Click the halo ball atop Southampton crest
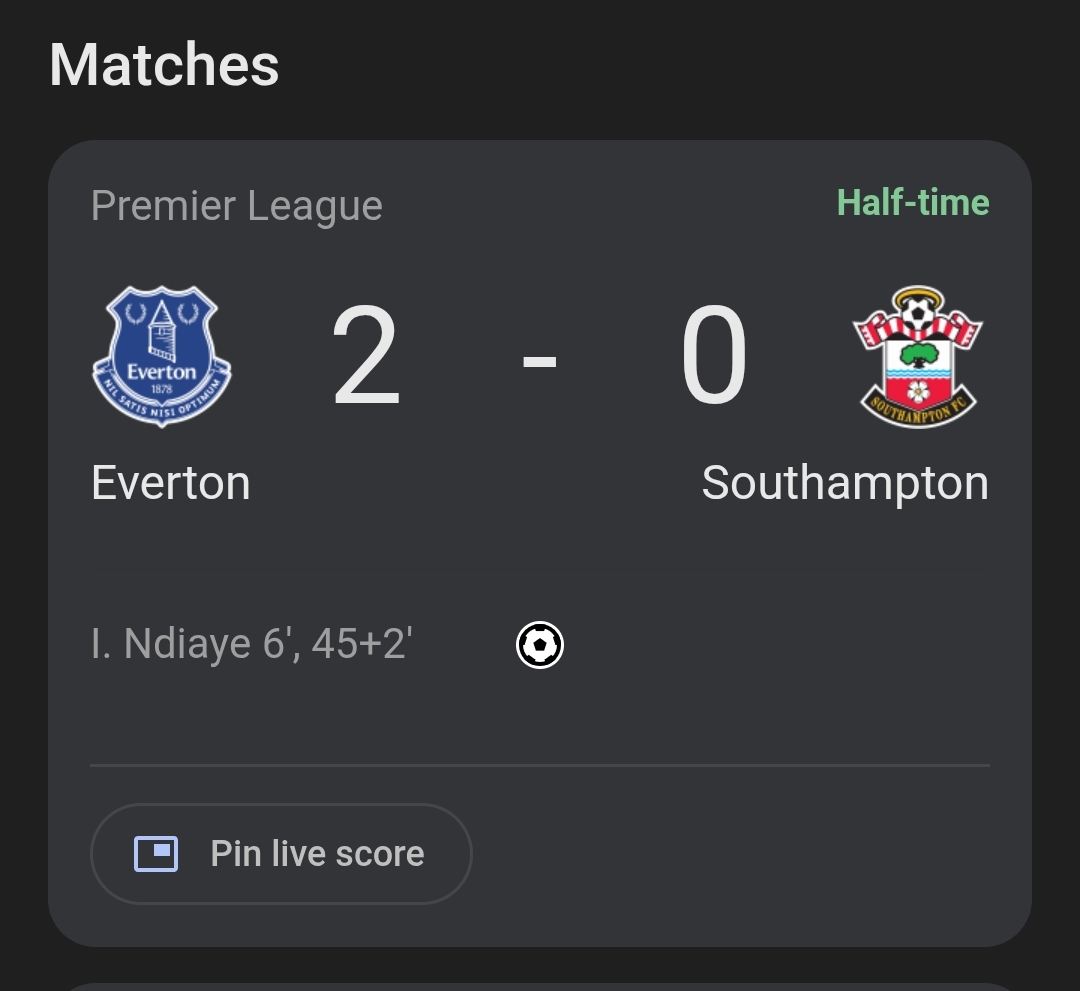The image size is (1080, 991). click(917, 311)
